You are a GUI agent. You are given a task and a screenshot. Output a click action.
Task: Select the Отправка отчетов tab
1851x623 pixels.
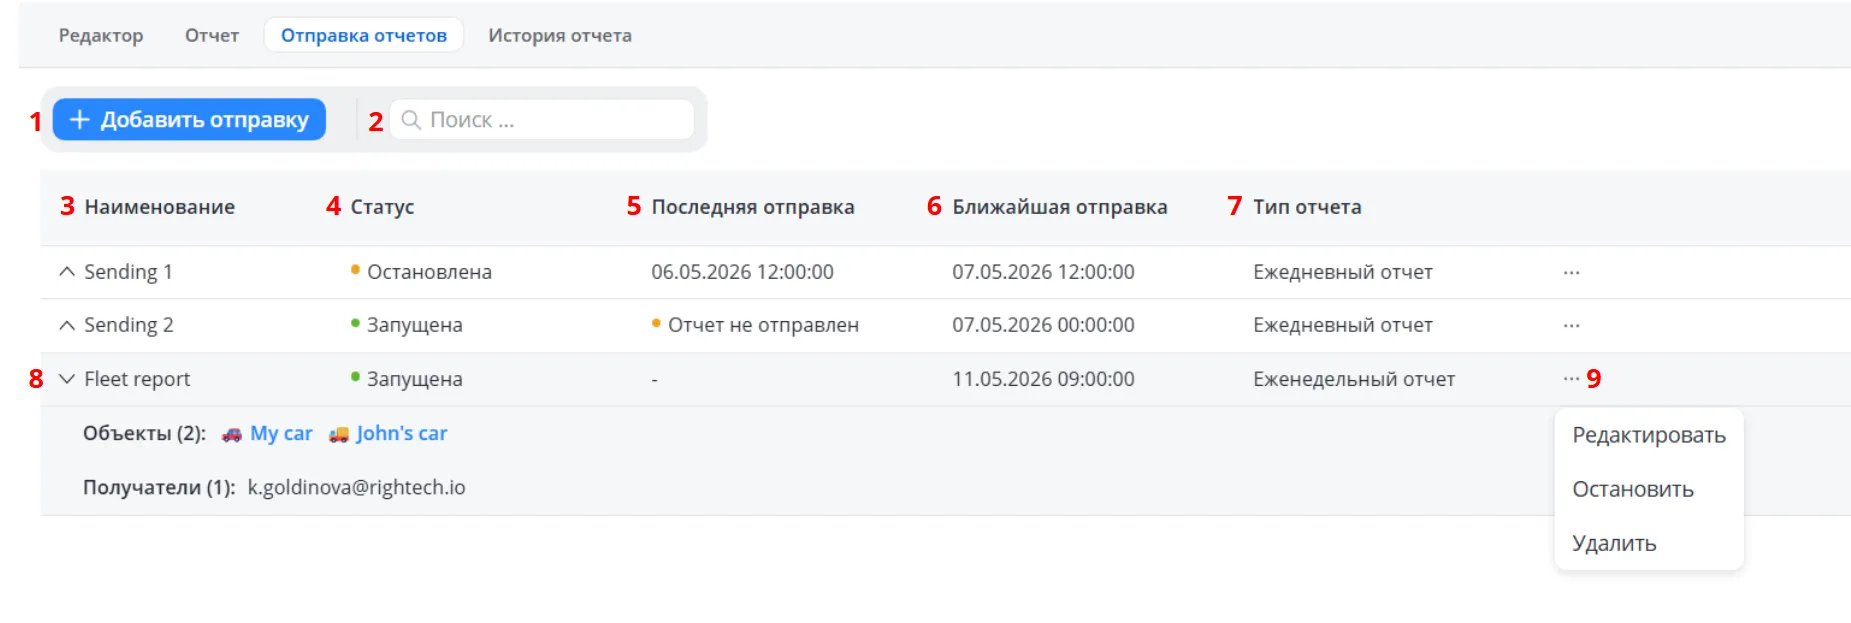pos(364,35)
